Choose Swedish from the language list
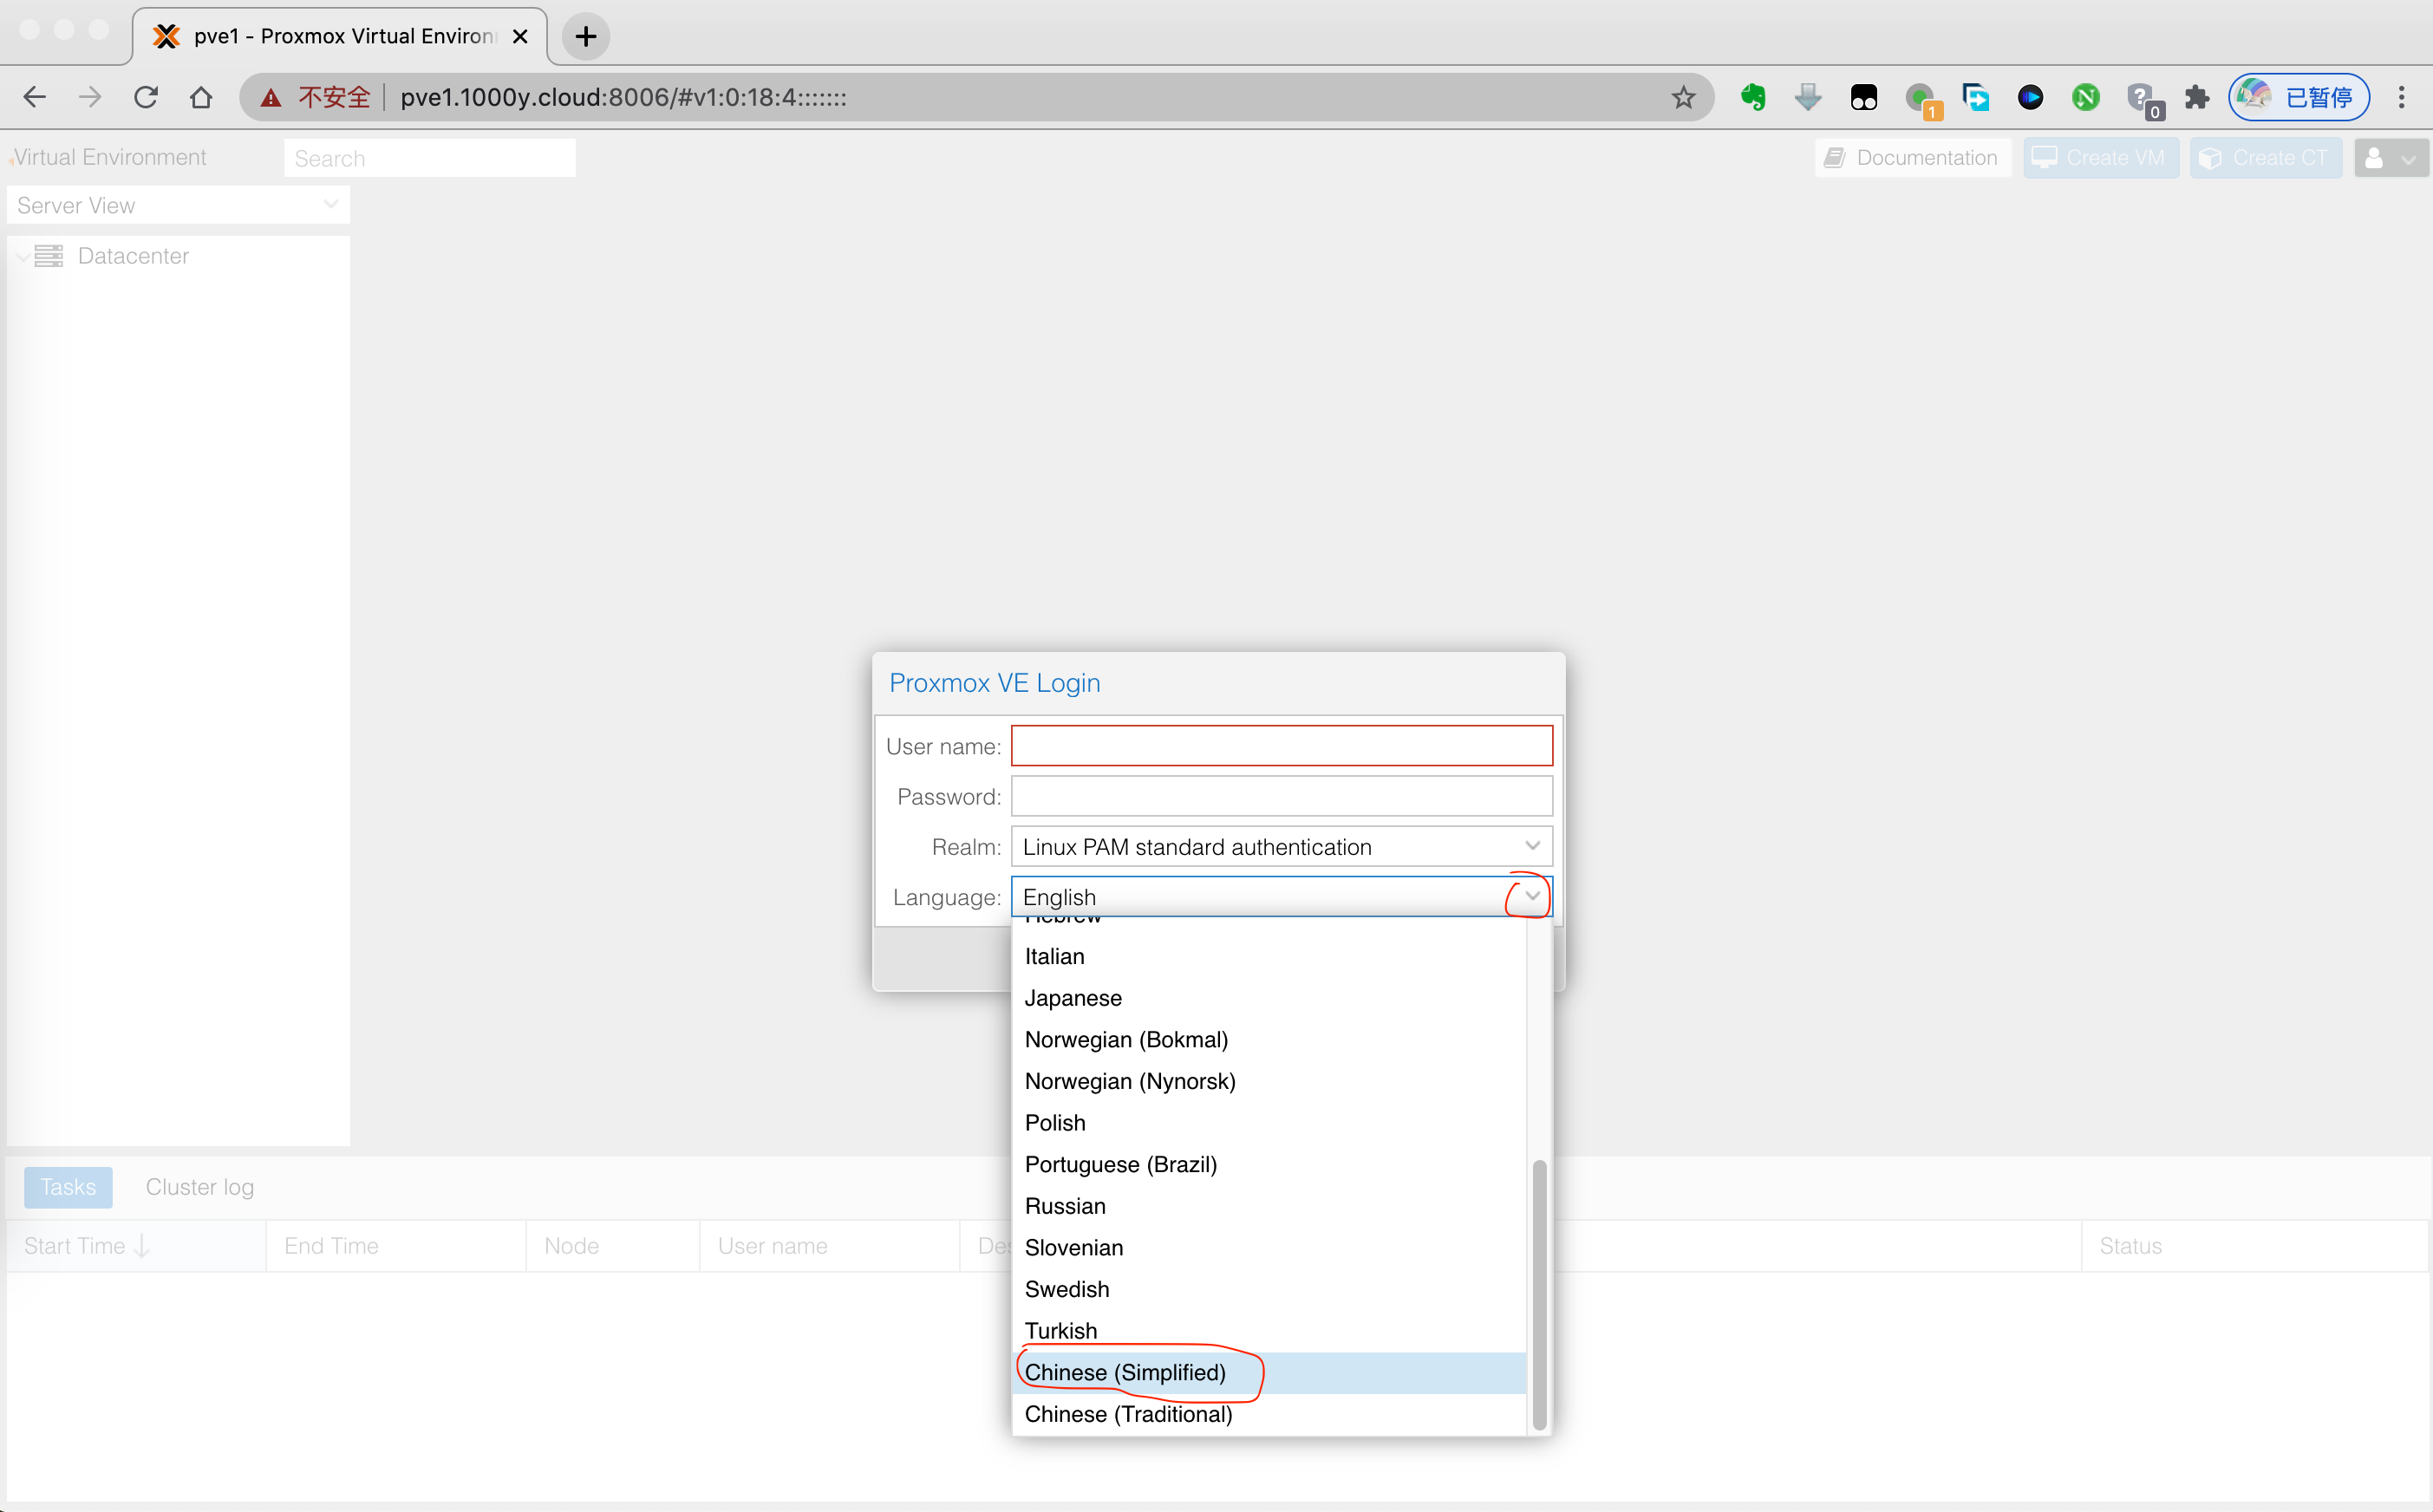The height and width of the screenshot is (1512, 2433). [1269, 1289]
